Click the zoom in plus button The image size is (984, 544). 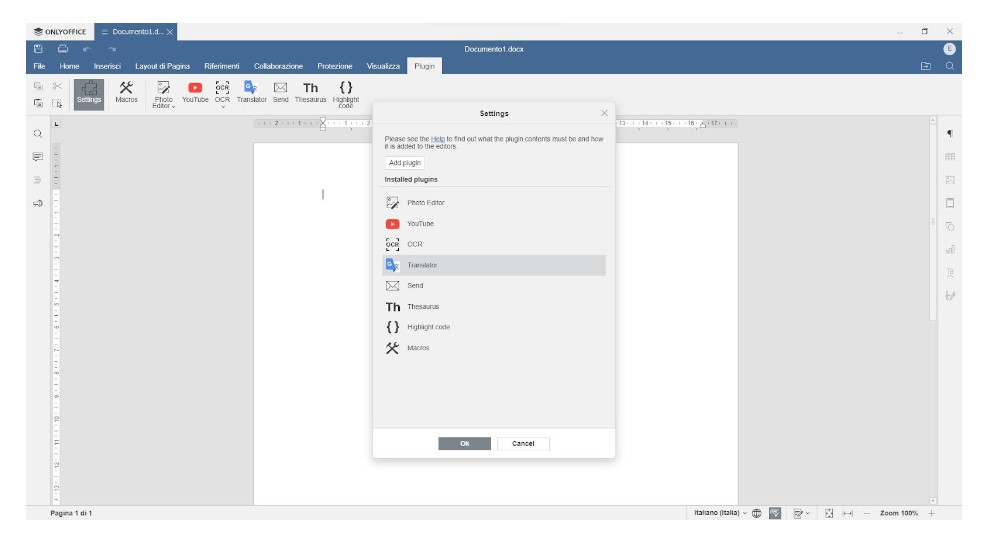931,513
